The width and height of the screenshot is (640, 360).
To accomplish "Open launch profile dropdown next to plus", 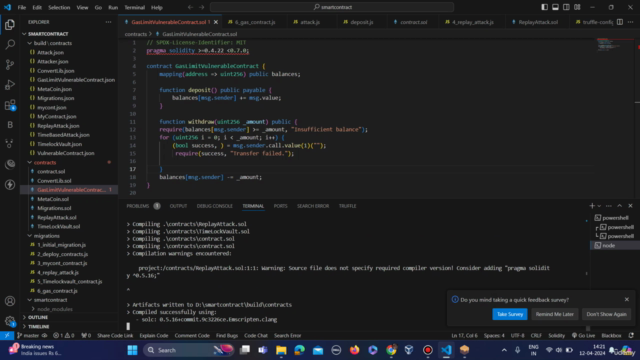I will (599, 206).
